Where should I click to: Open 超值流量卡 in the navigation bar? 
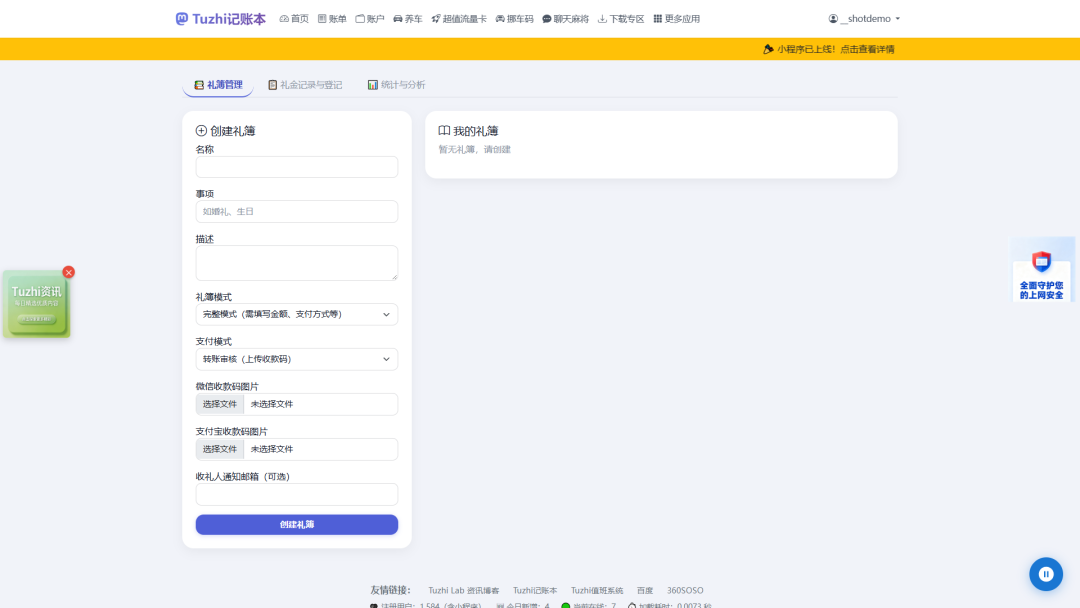(x=459, y=19)
